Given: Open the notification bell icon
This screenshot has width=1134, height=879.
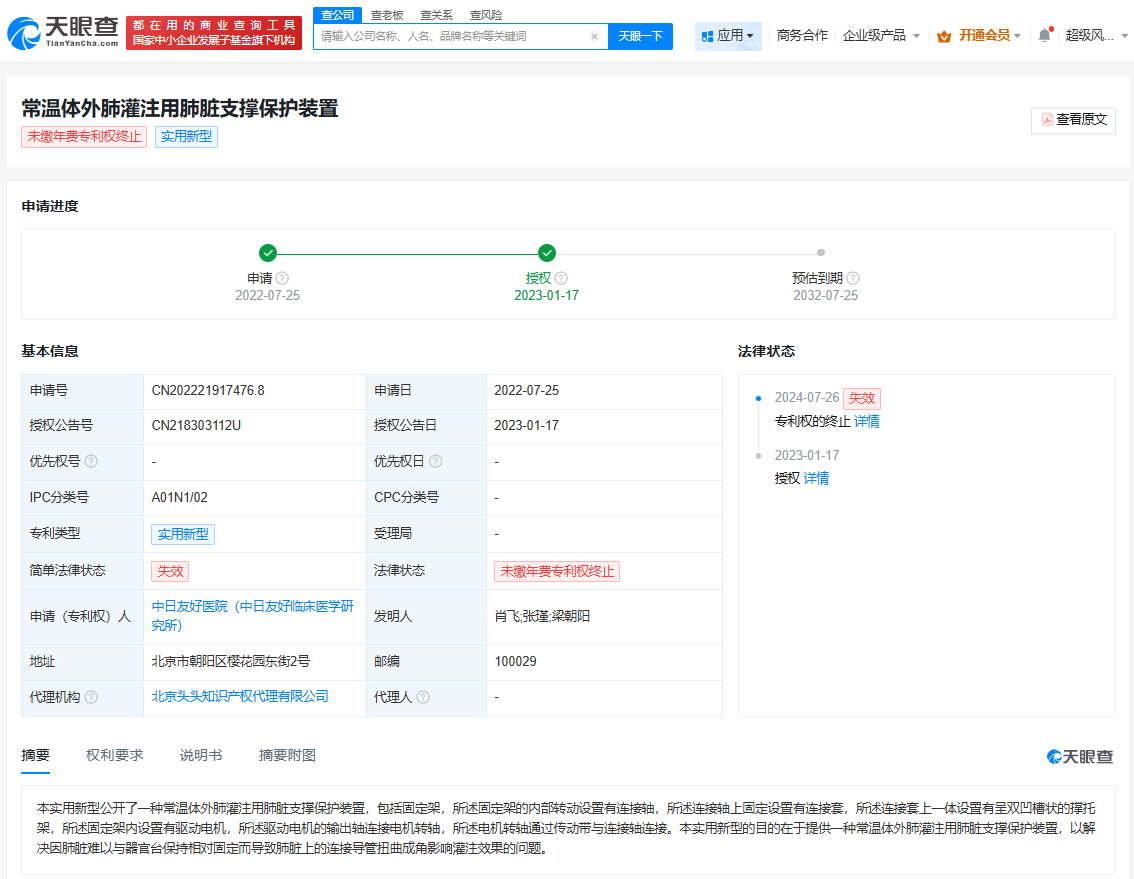Looking at the screenshot, I should 1043,33.
